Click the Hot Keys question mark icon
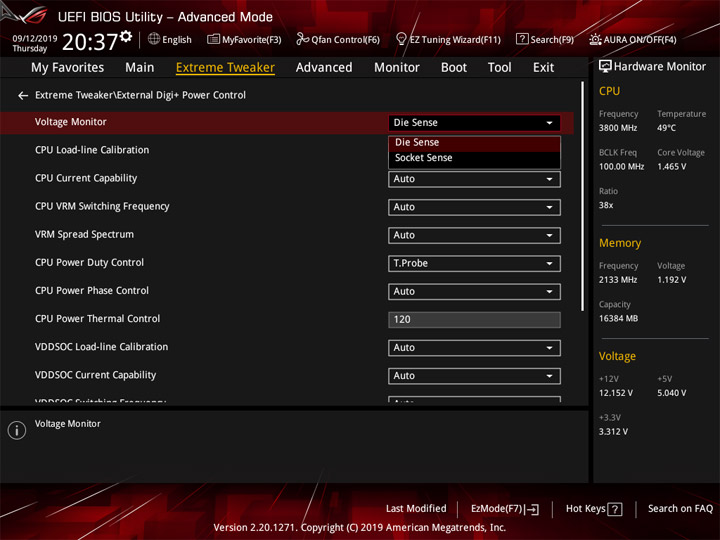The image size is (720, 540). (x=614, y=509)
